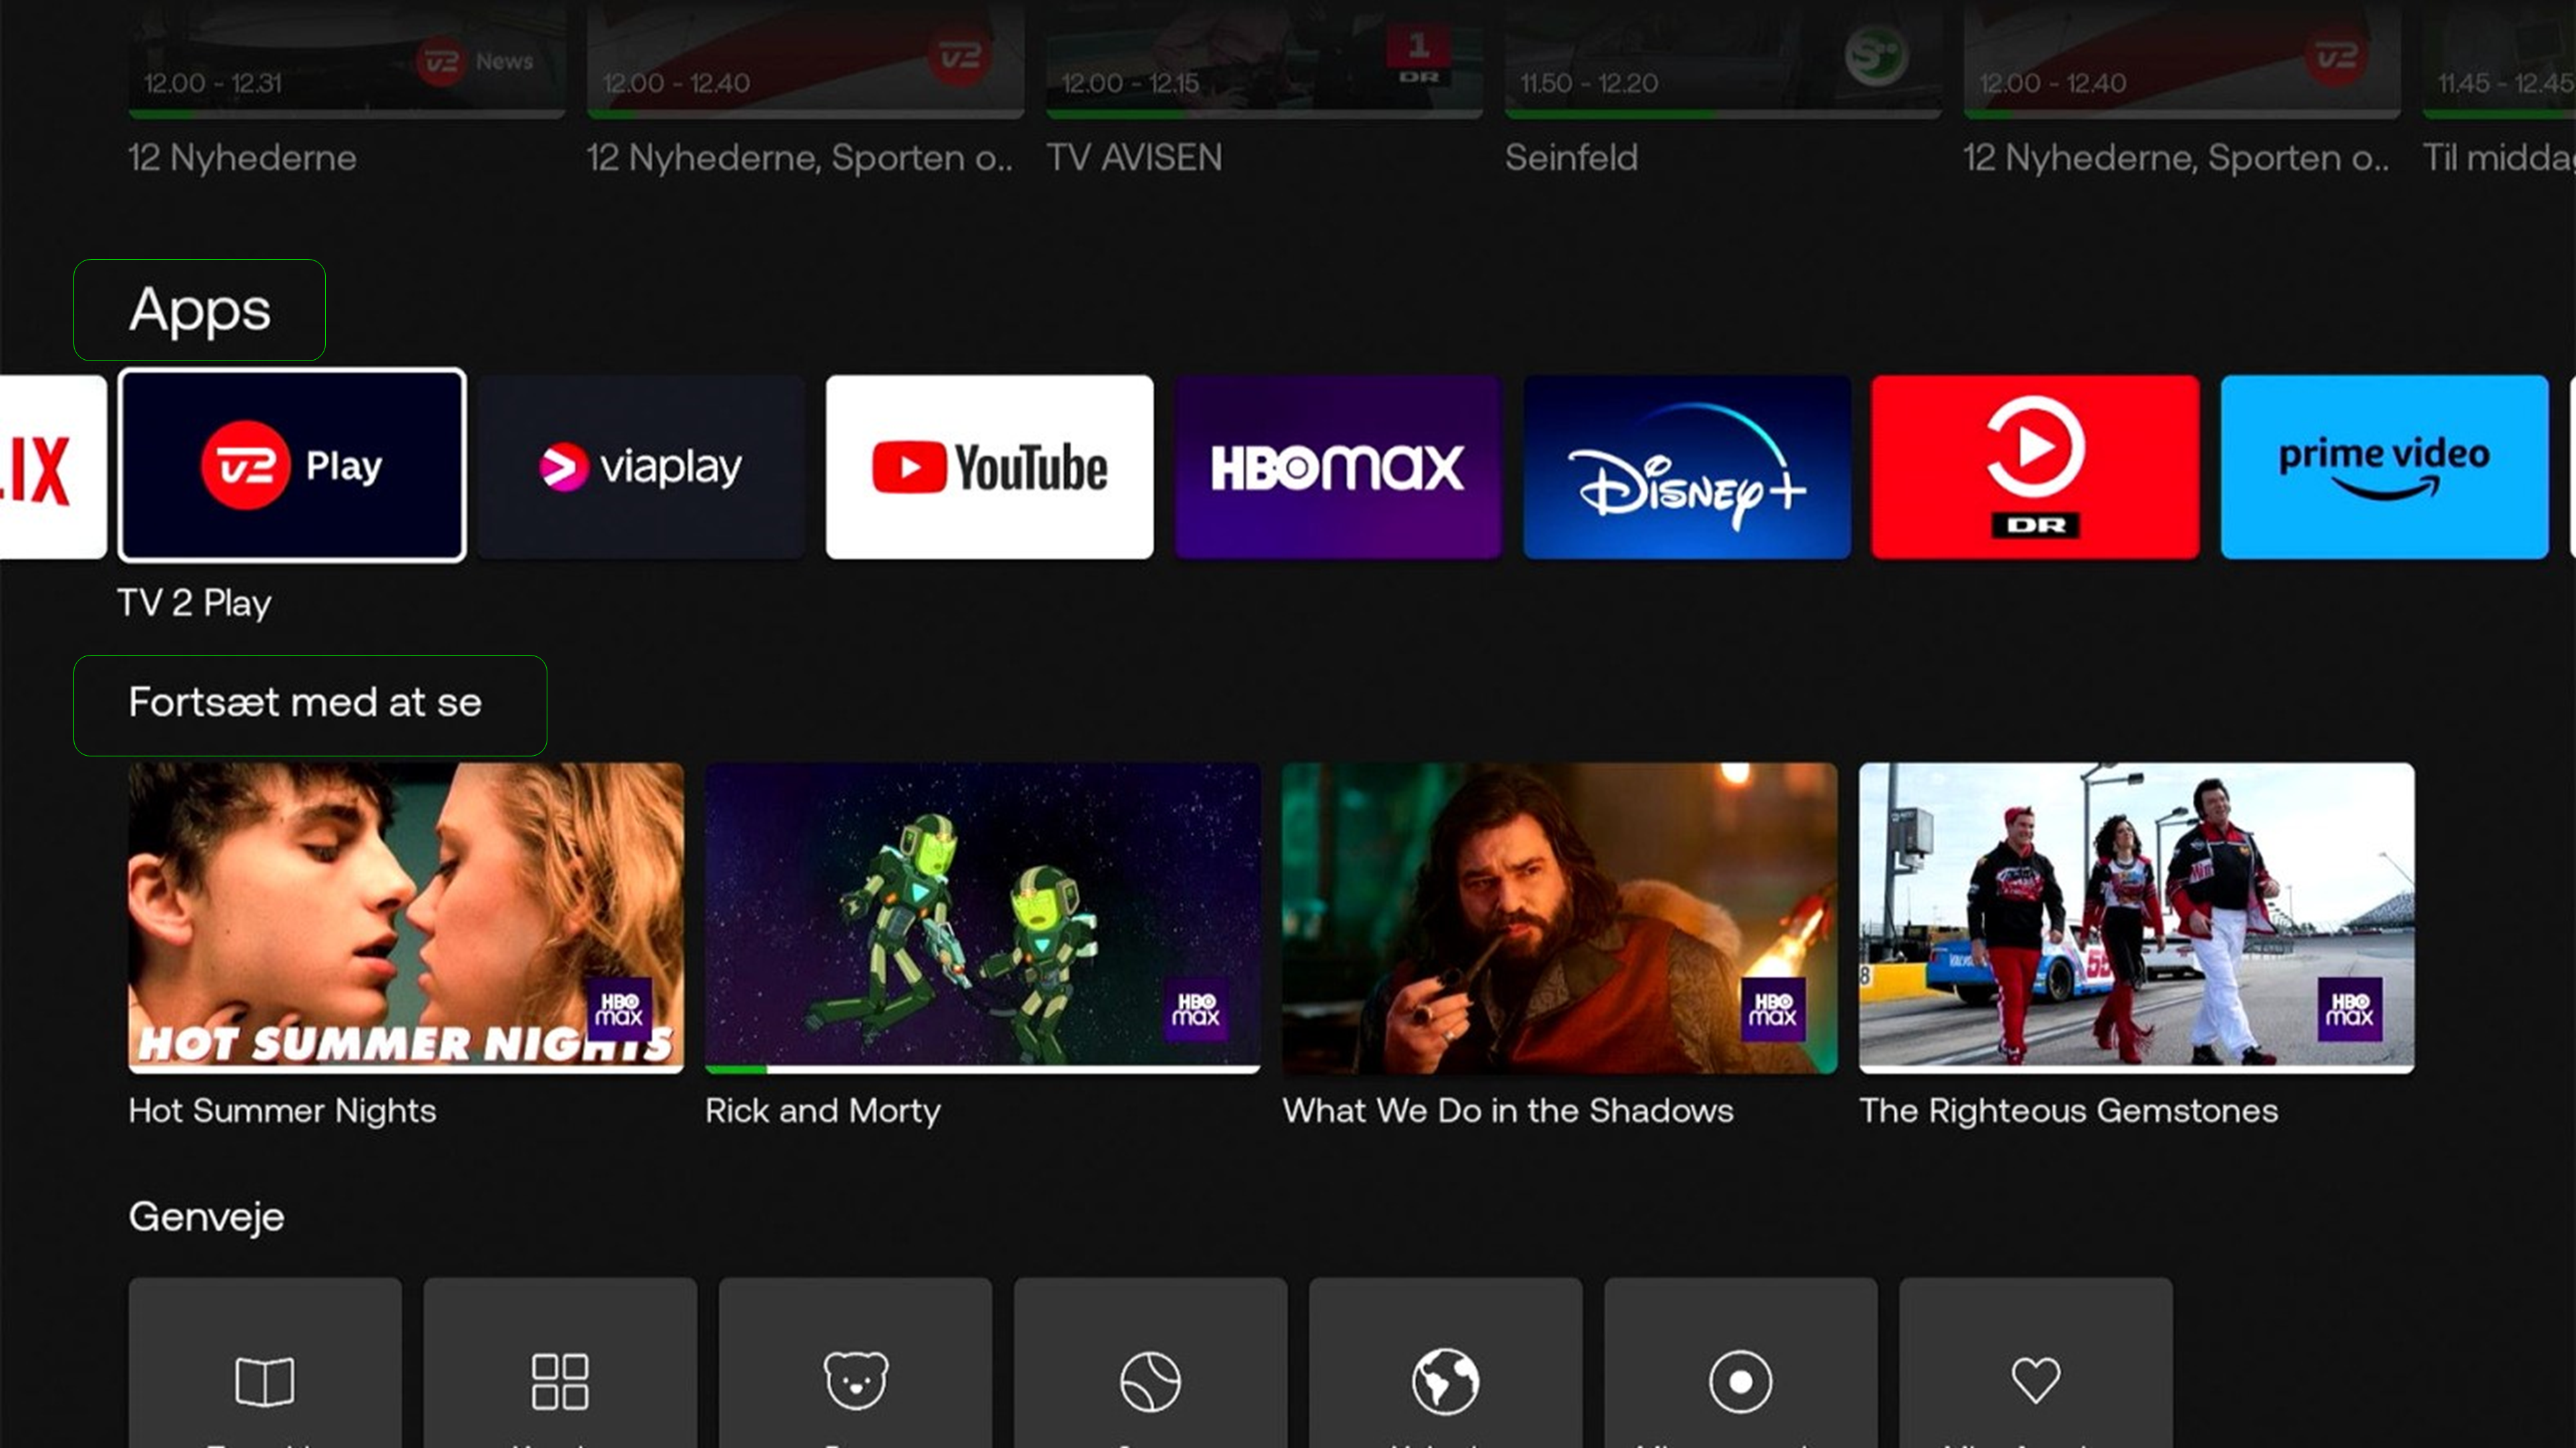
Task: Continue What We Do in the Shadows thumbnail
Action: coord(1559,917)
